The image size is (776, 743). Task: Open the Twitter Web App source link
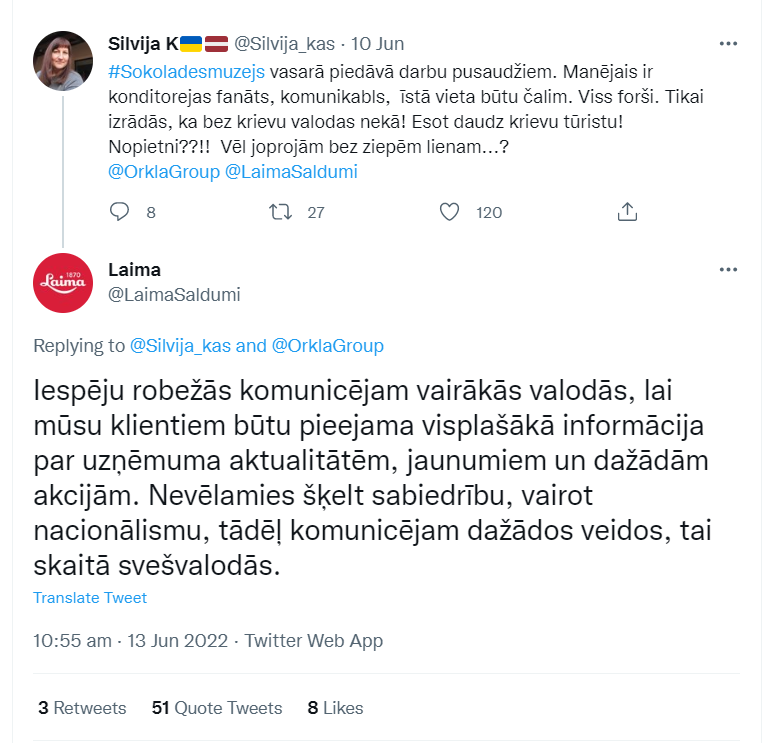314,641
